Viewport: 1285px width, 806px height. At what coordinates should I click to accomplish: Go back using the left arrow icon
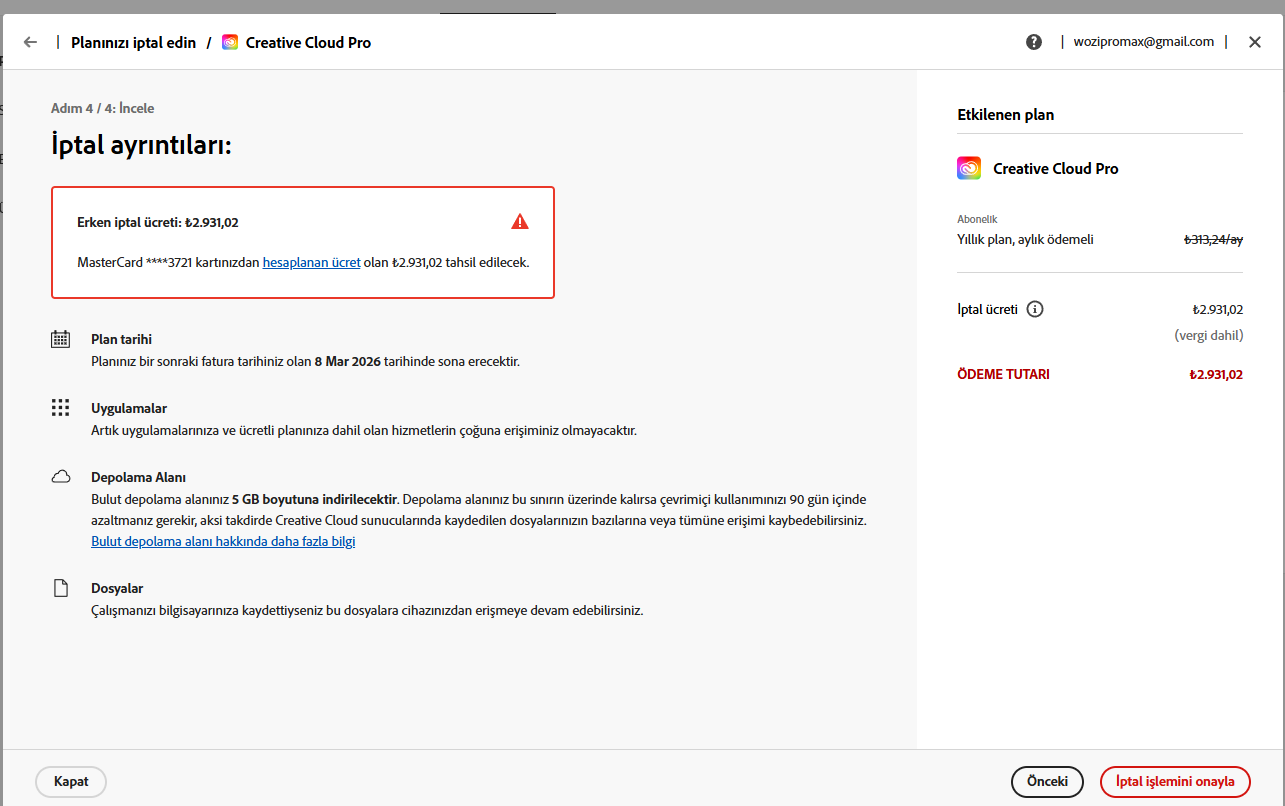(30, 42)
